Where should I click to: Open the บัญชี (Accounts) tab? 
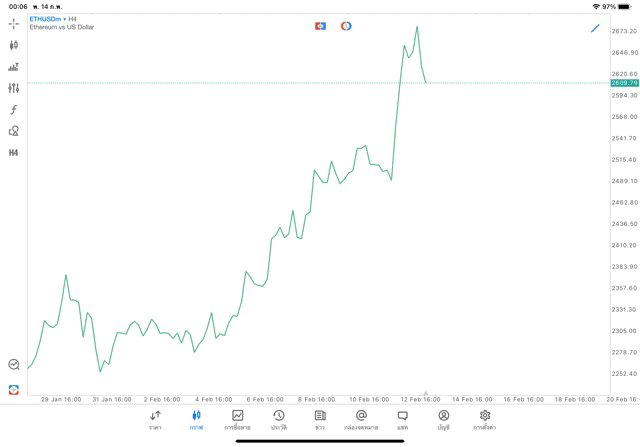(443, 420)
